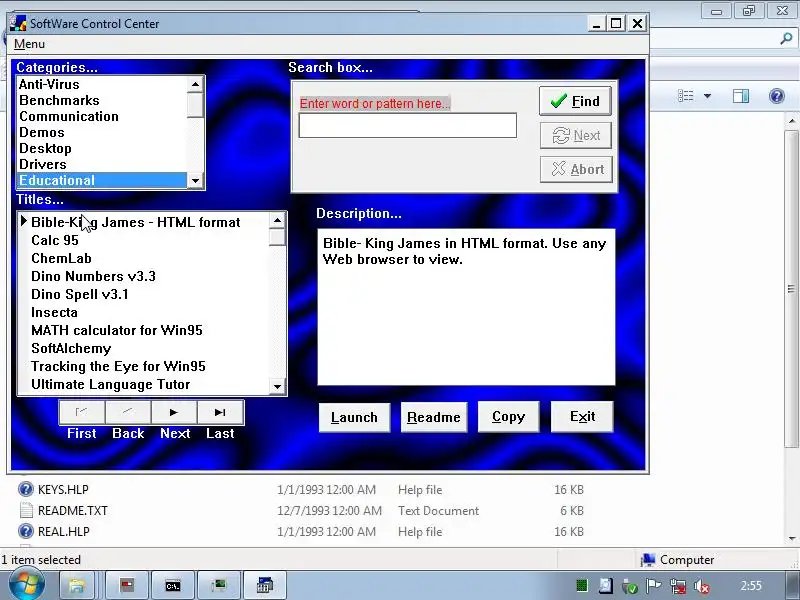Click Titles list scroll down arrow
Screen dimensions: 800x600
[277, 386]
